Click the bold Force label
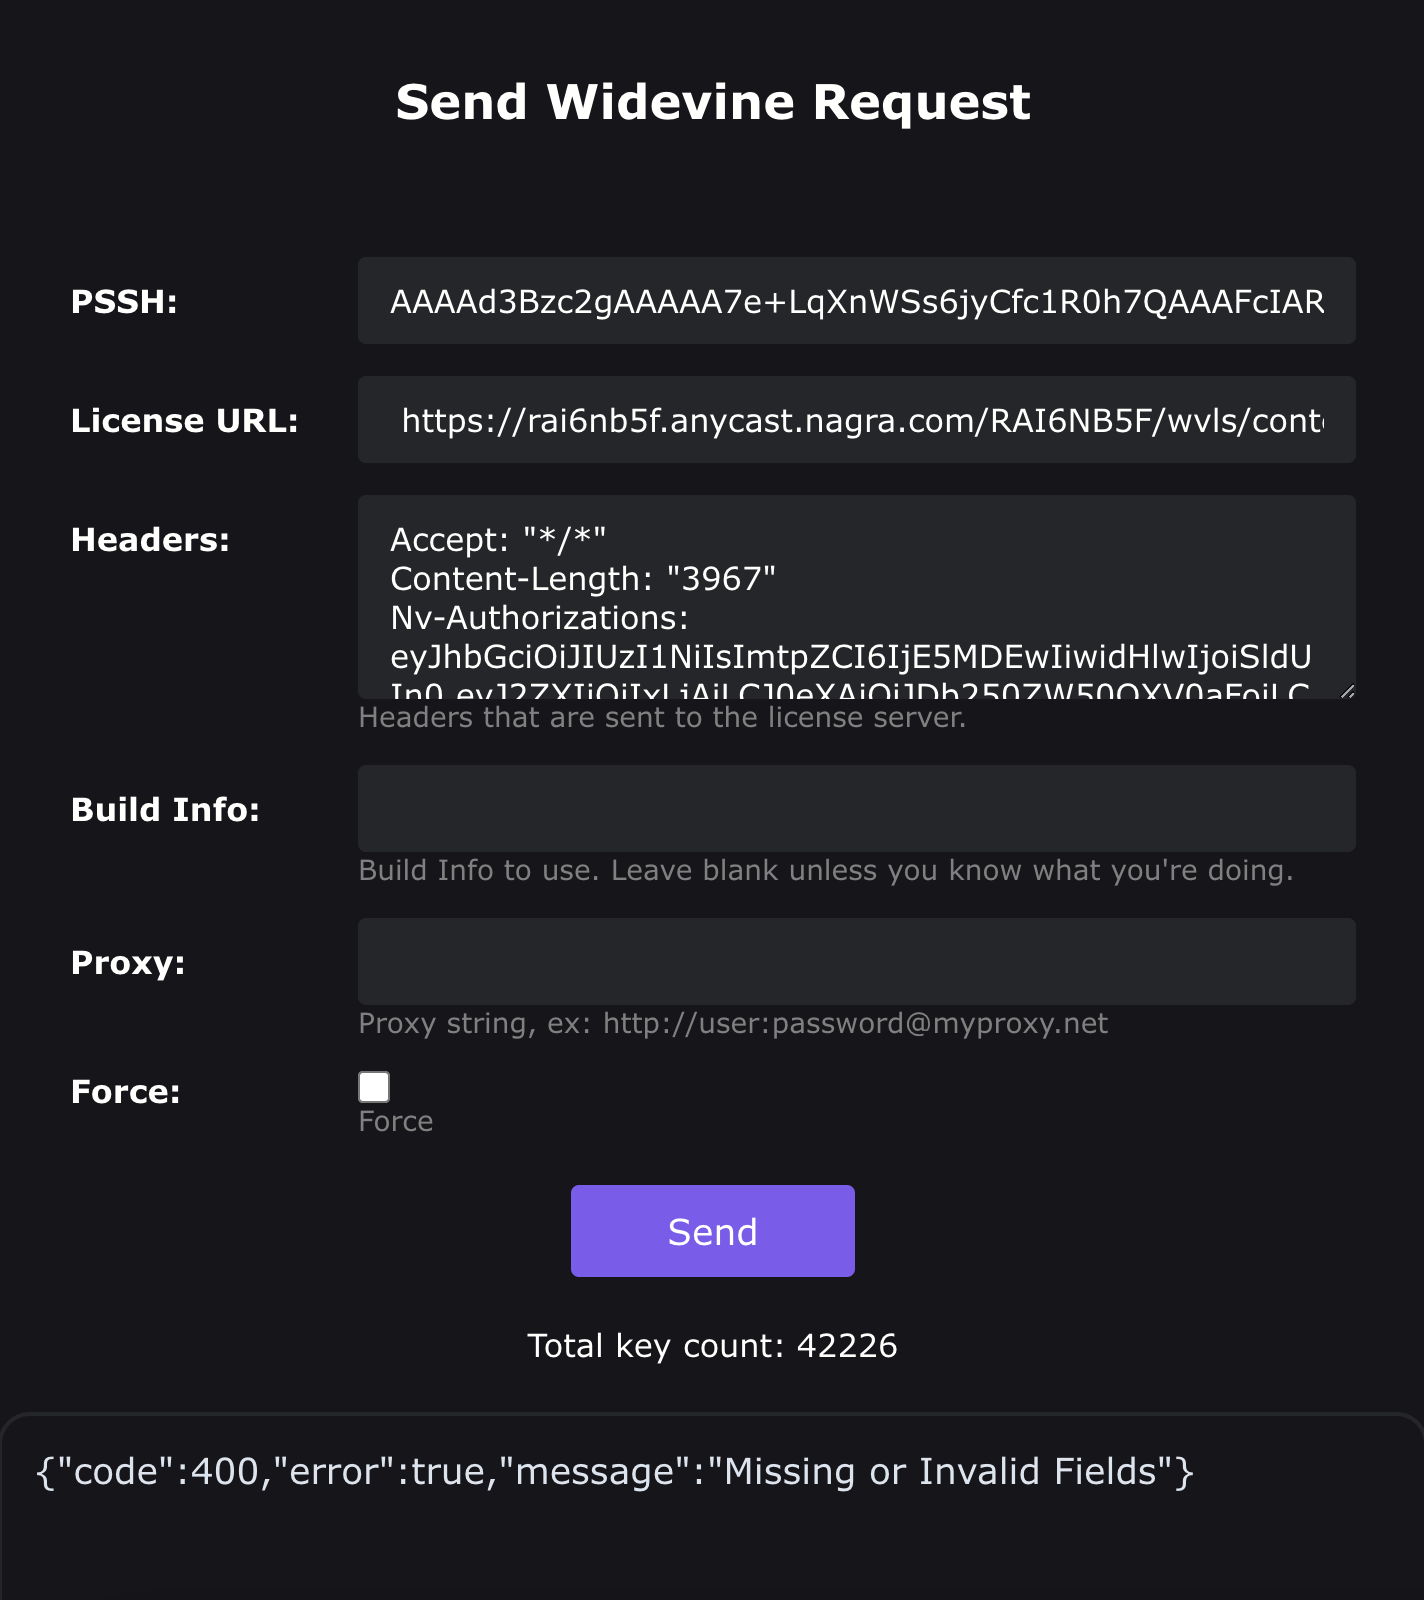 point(126,1092)
